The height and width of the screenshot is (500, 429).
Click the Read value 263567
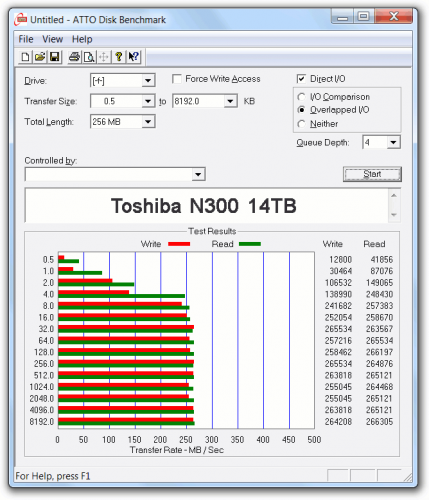pyautogui.click(x=380, y=329)
